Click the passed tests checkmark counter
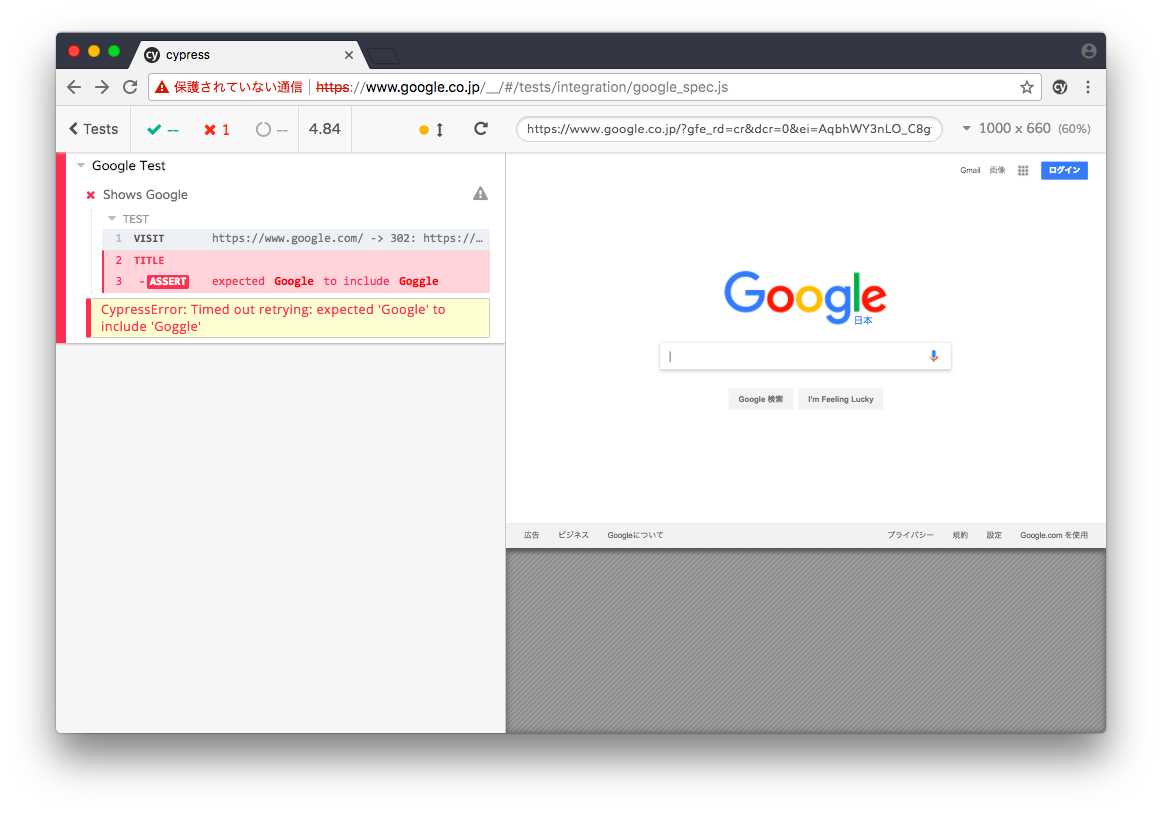 tap(163, 130)
